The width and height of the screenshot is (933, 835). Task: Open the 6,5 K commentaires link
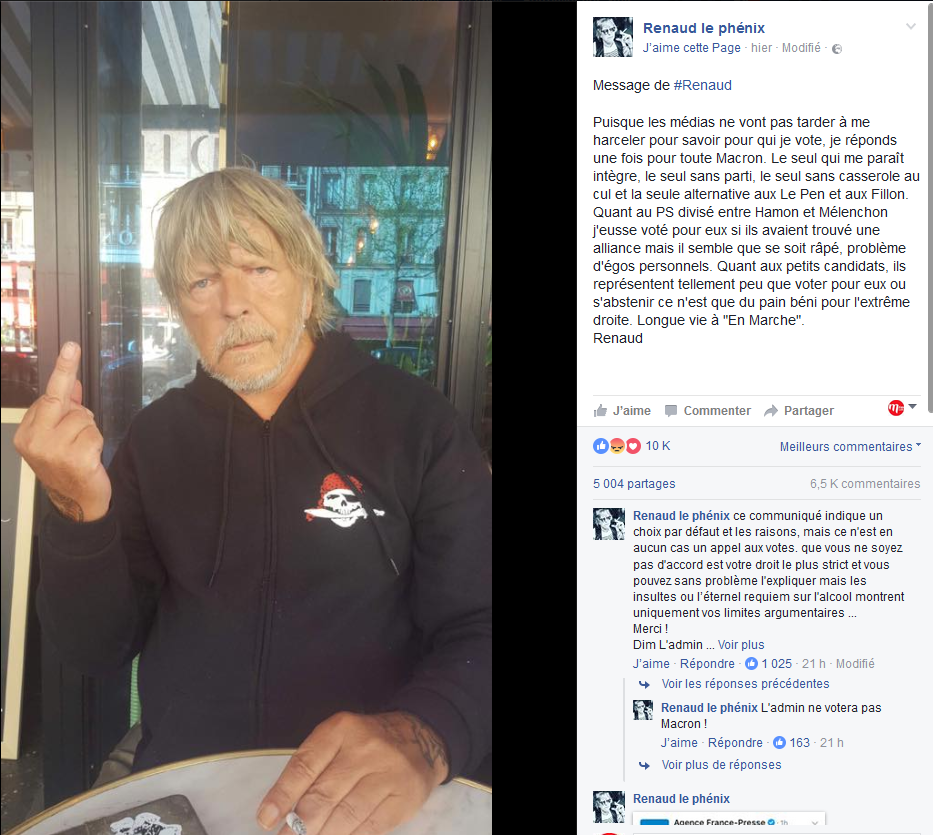click(865, 484)
